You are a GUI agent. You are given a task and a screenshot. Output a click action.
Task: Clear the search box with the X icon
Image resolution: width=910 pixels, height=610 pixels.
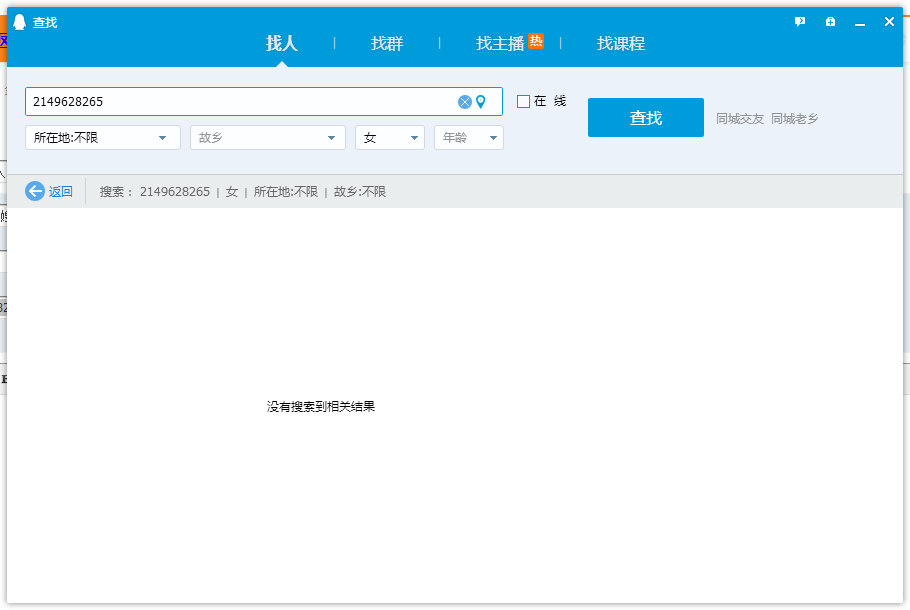[464, 102]
